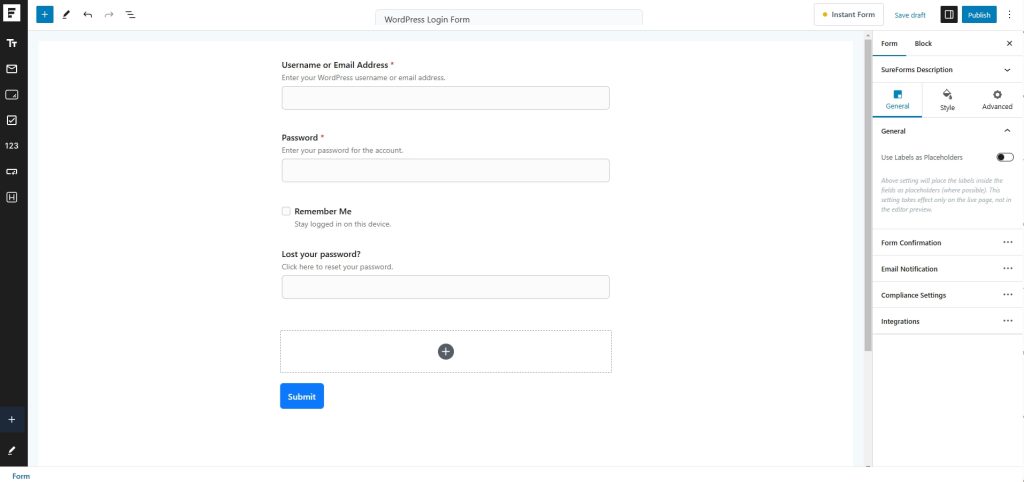Click the Save draft link
The height and width of the screenshot is (482, 1024).
(x=910, y=15)
